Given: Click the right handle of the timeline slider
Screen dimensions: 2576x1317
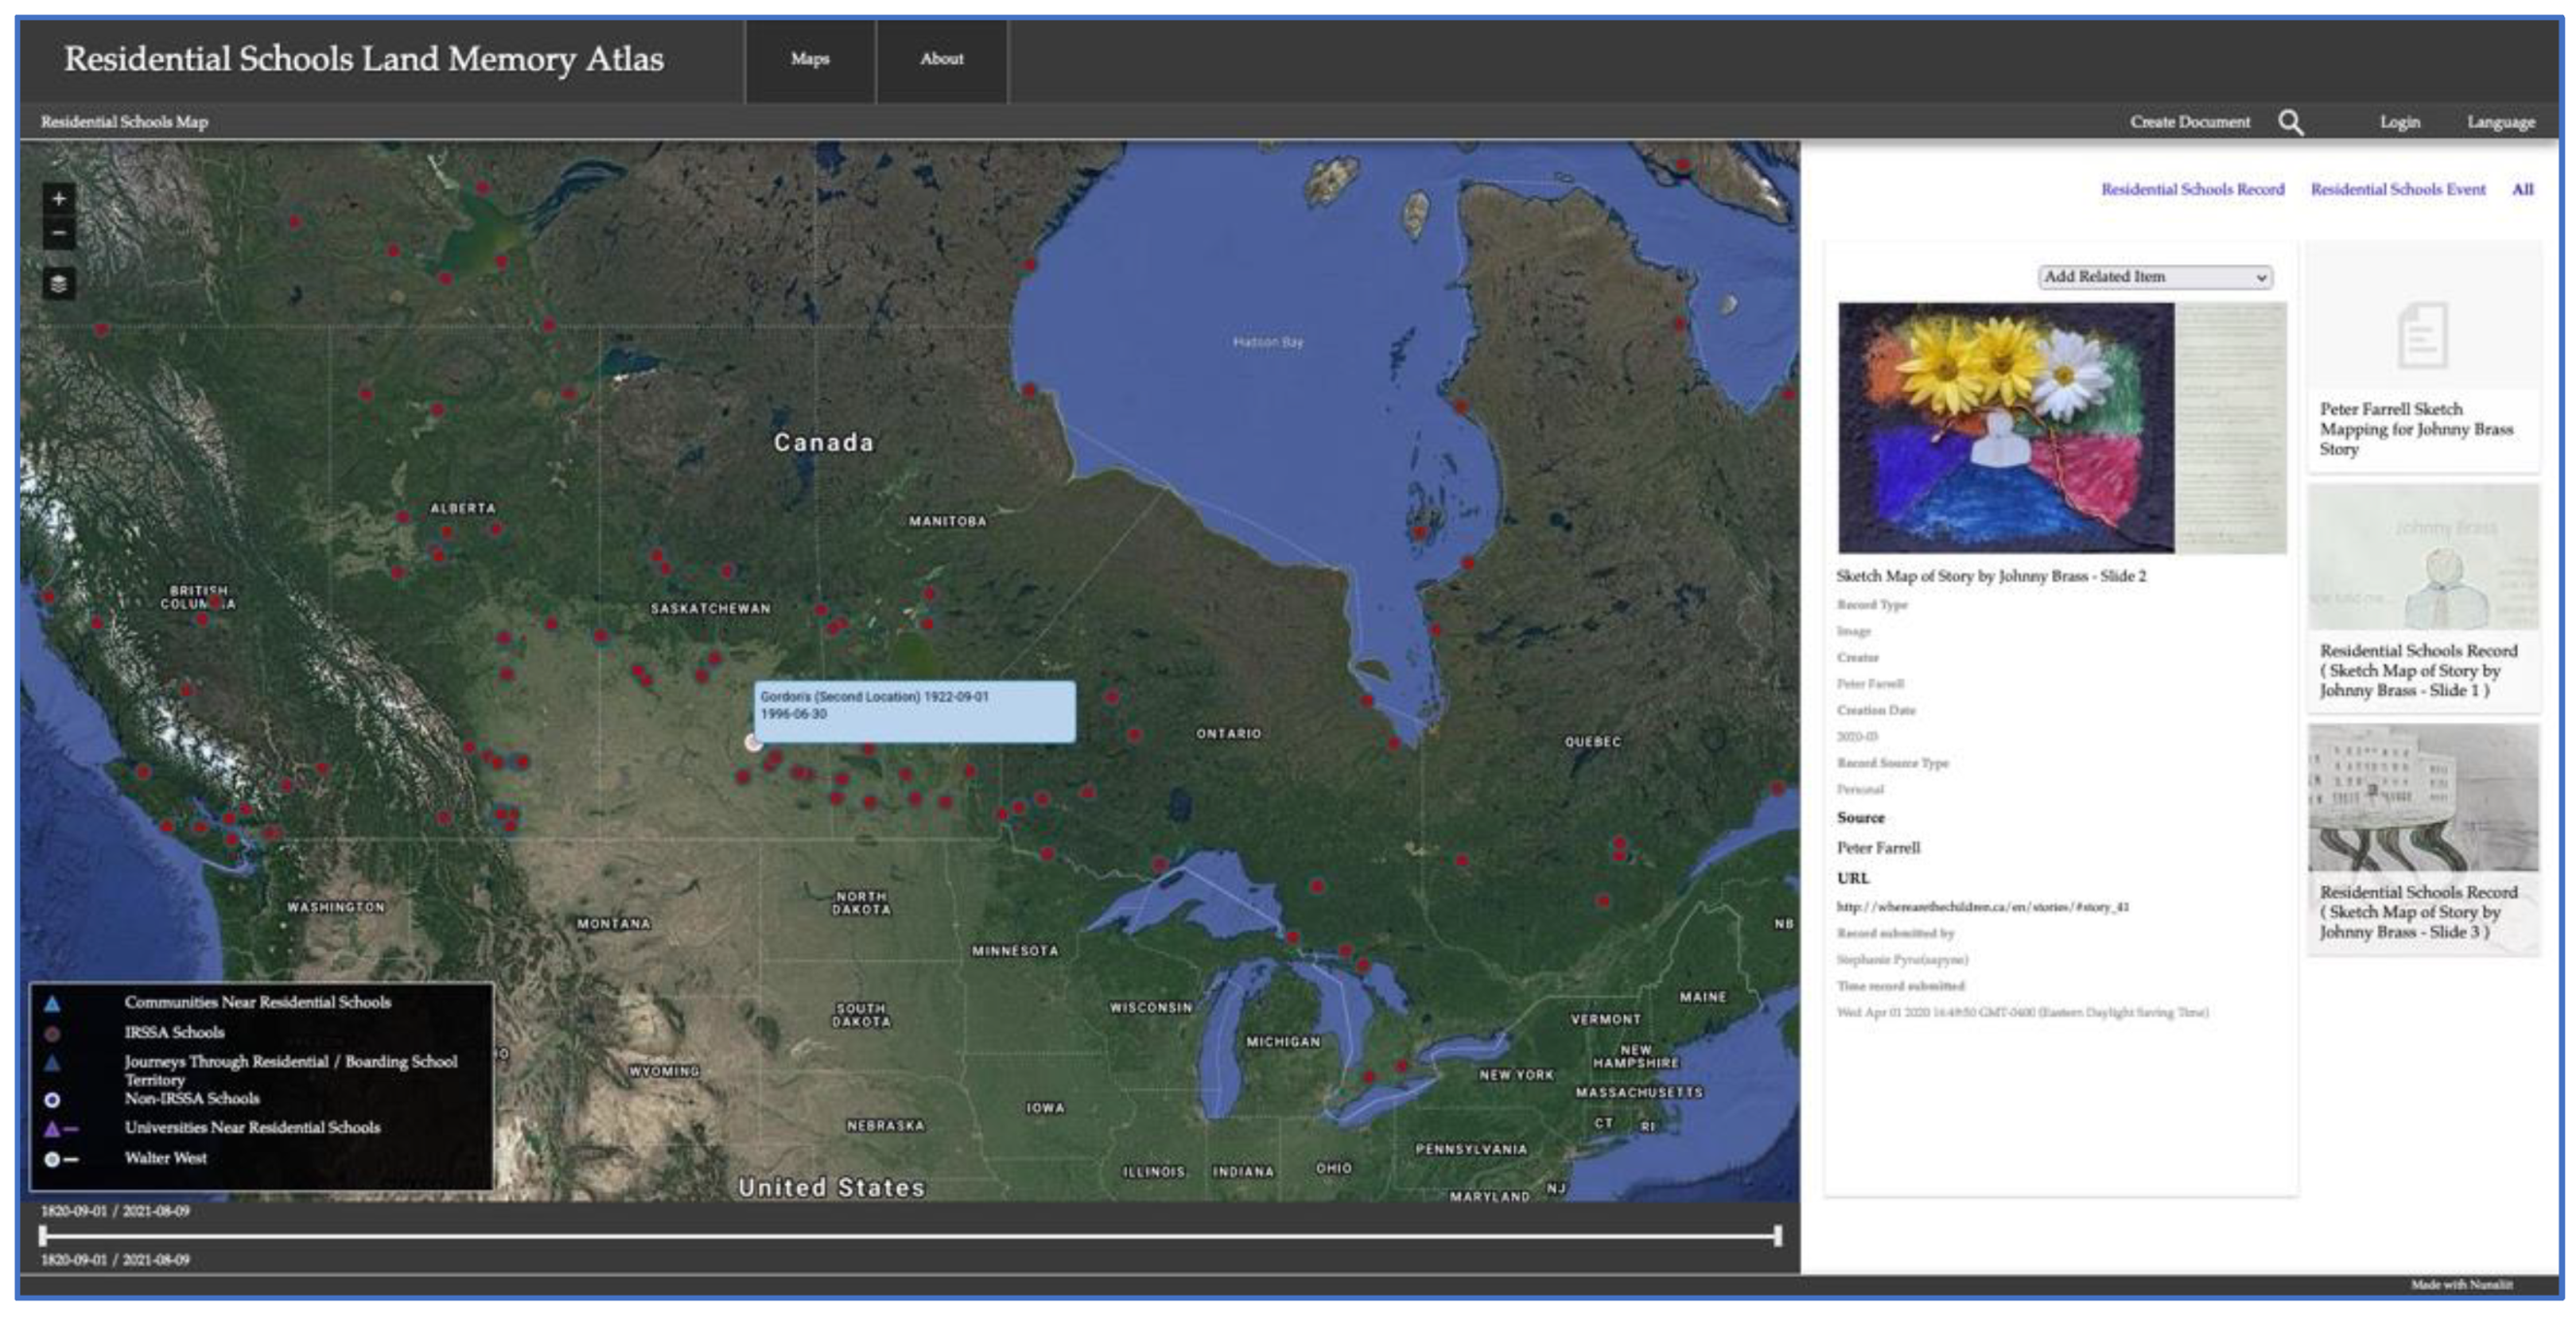Looking at the screenshot, I should pyautogui.click(x=1777, y=1236).
